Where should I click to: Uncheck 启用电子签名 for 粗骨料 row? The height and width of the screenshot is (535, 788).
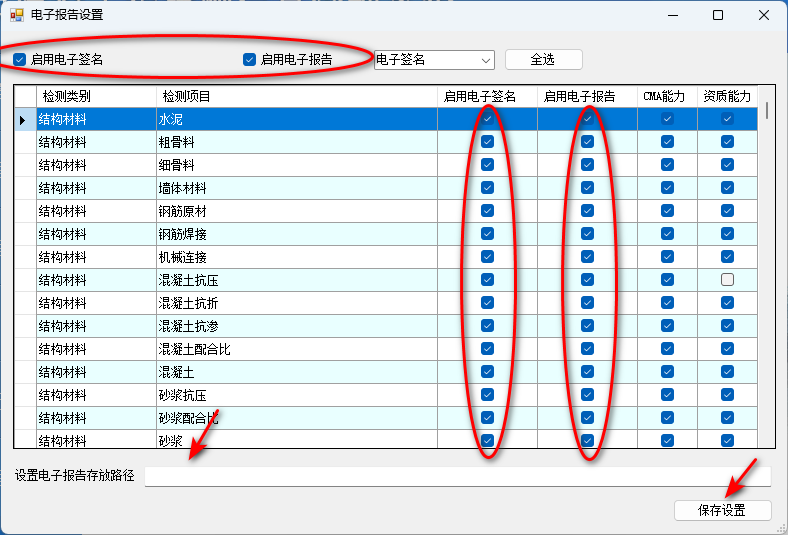tap(487, 142)
